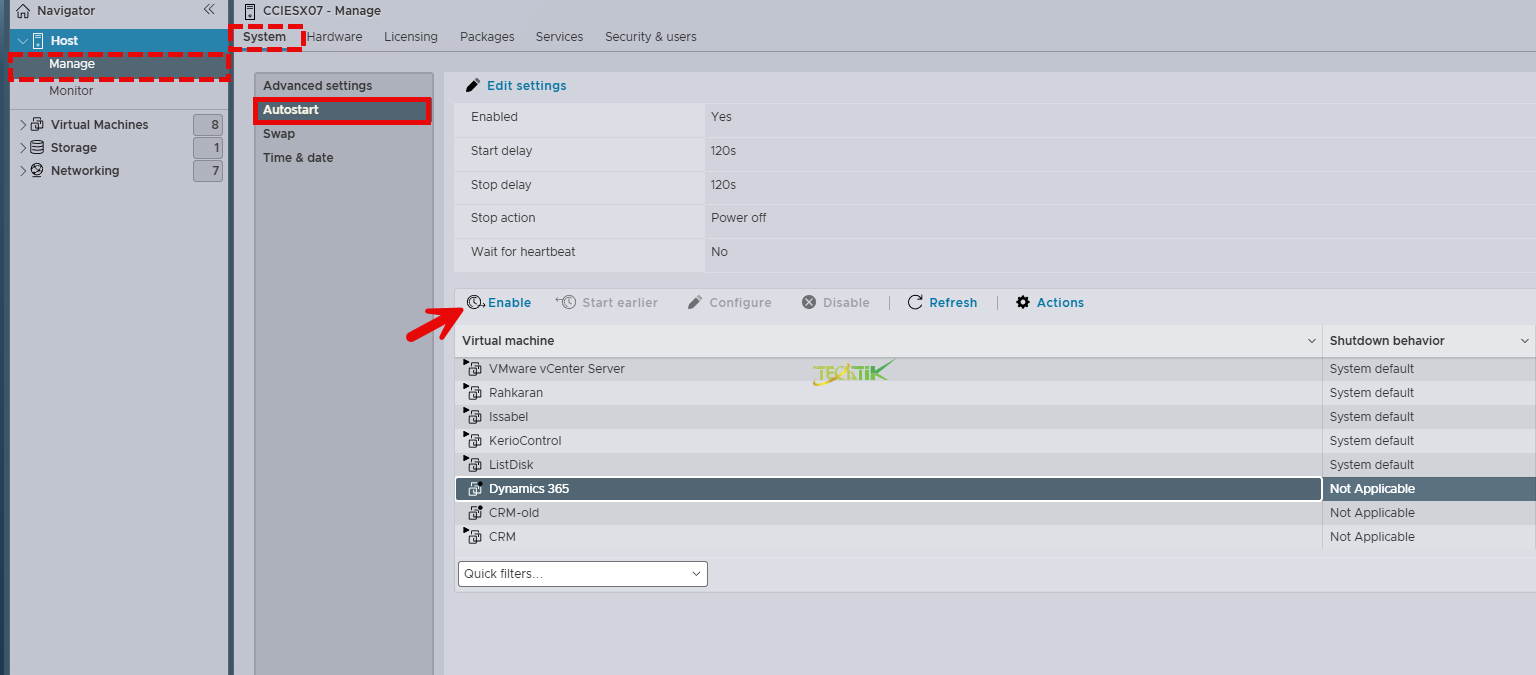Click the Start delay value 120s
1536x675 pixels.
pyautogui.click(x=724, y=151)
